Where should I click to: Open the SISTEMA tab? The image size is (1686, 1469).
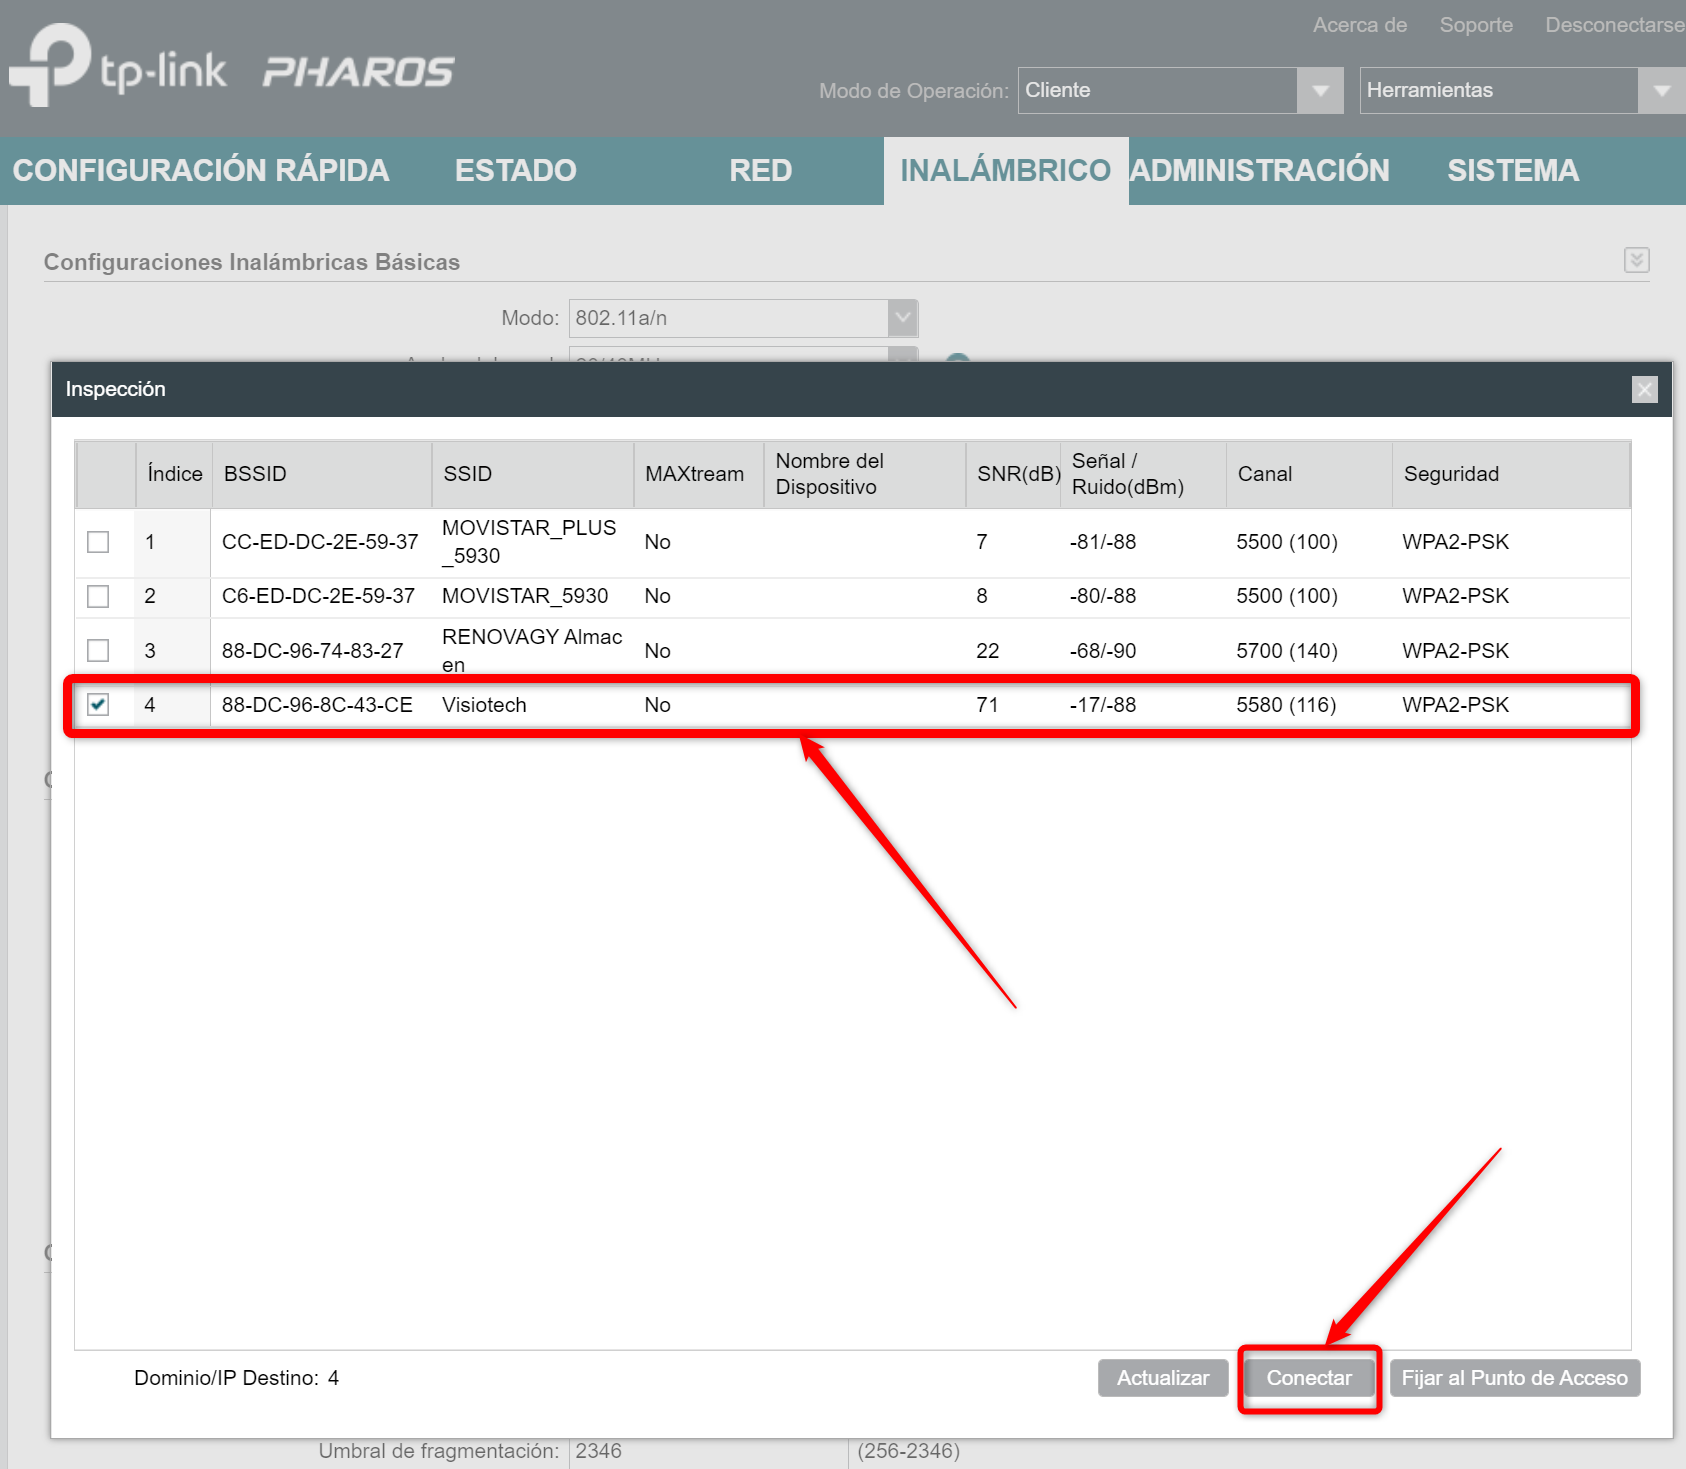pos(1513,170)
